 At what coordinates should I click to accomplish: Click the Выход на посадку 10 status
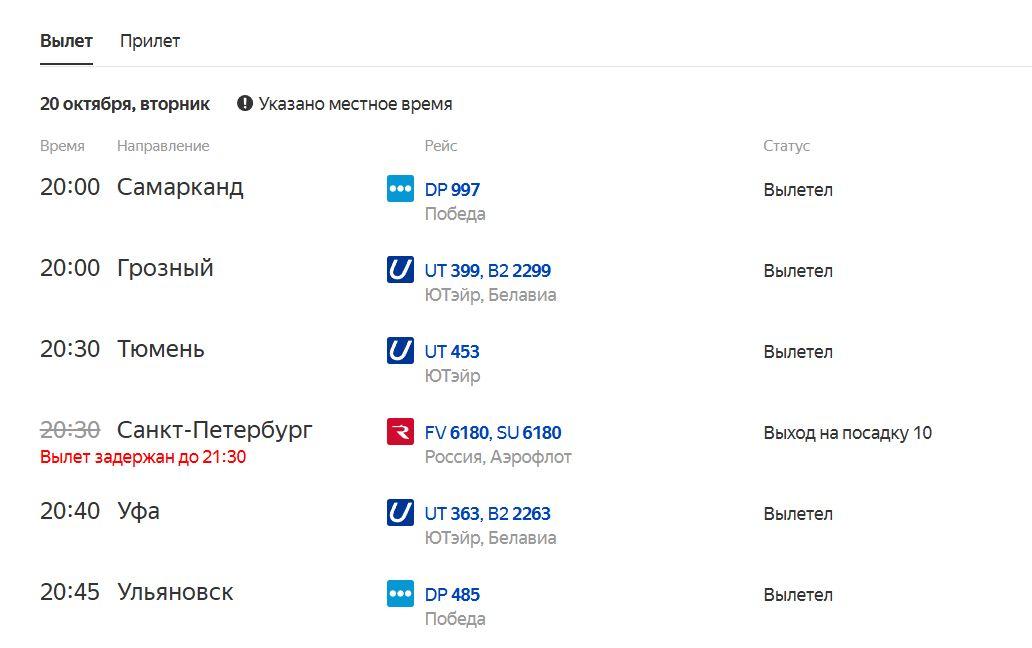[x=848, y=433]
